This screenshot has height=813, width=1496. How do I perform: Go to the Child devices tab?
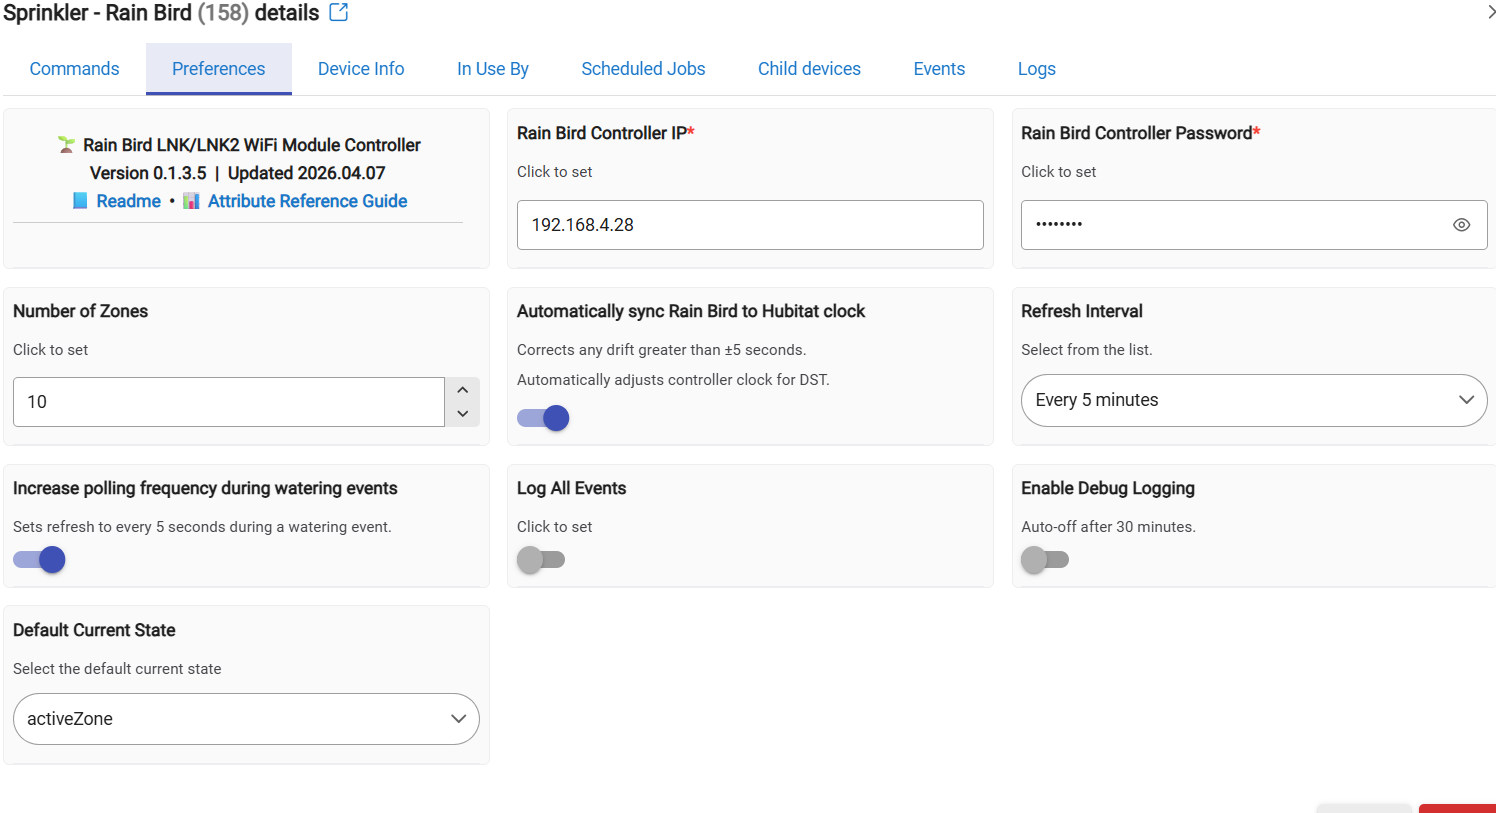pos(809,69)
